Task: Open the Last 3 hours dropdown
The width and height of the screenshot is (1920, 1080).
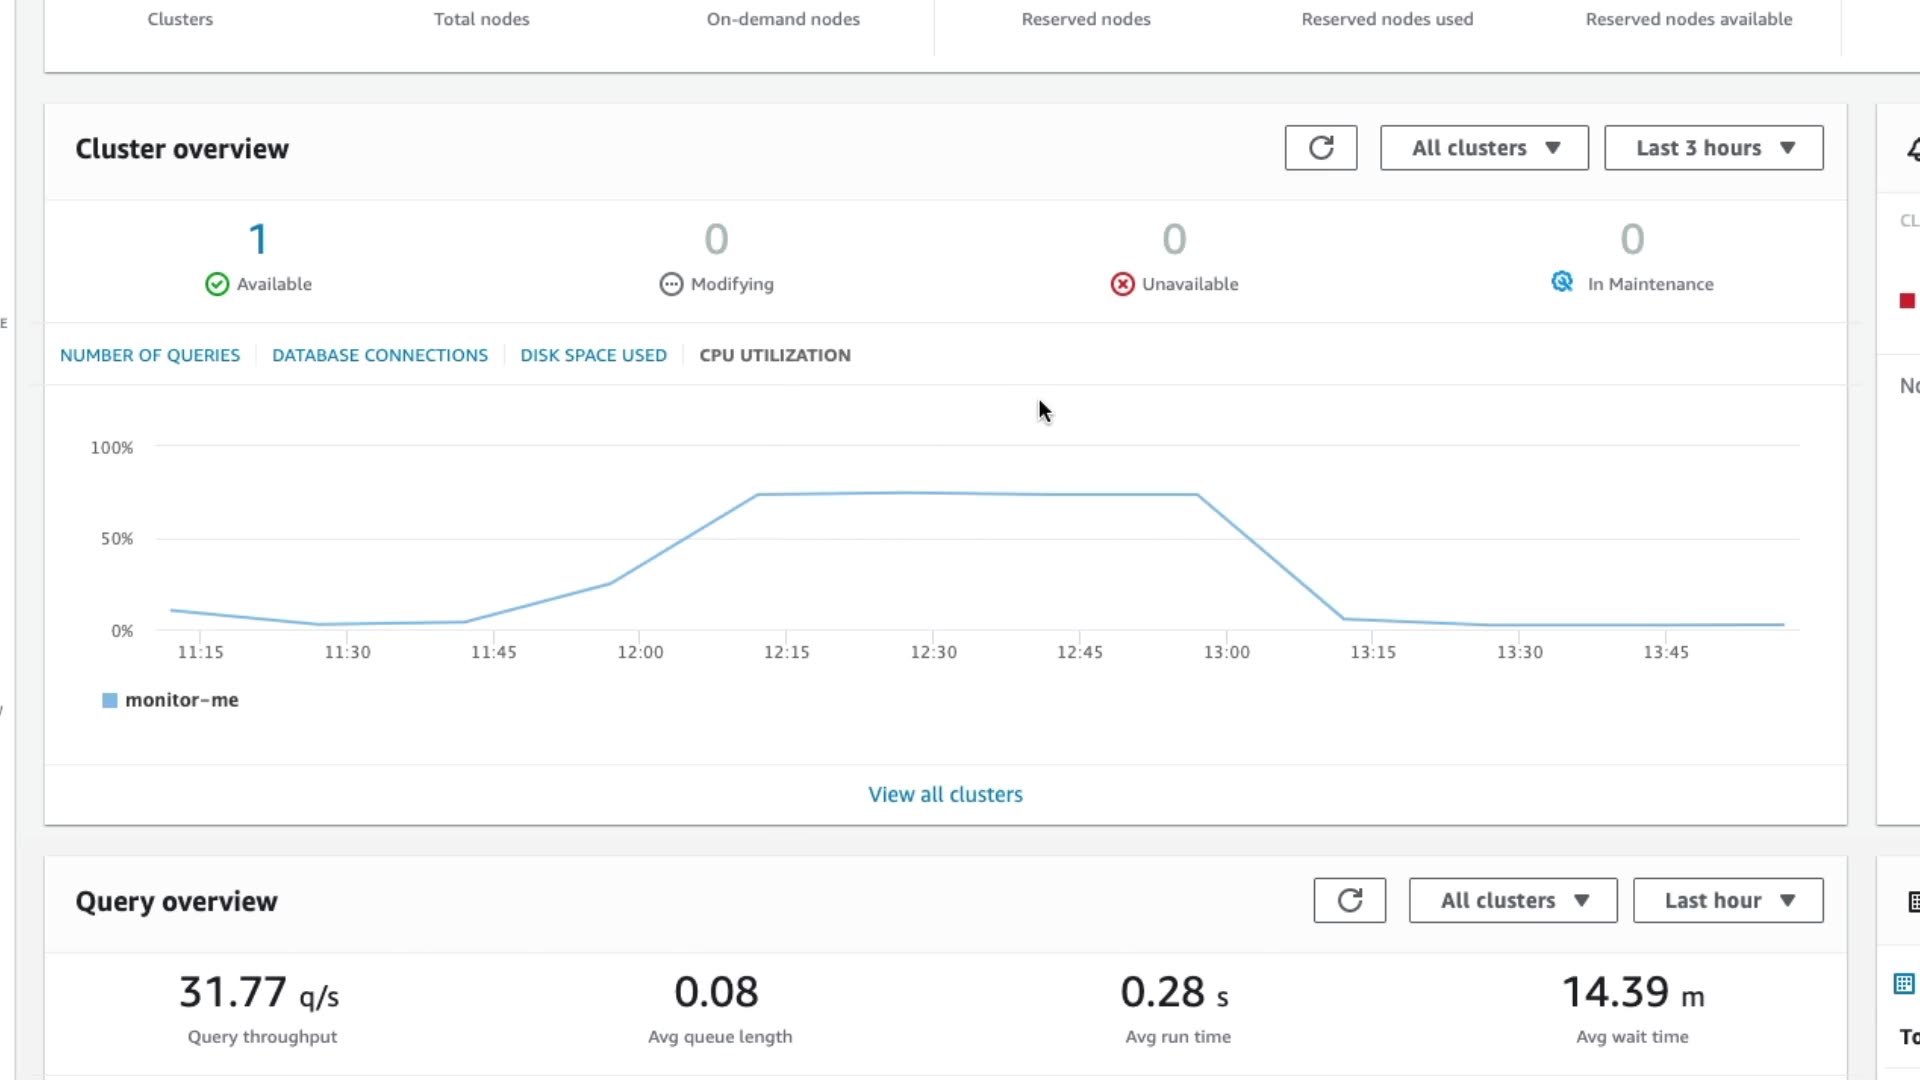Action: (x=1713, y=148)
